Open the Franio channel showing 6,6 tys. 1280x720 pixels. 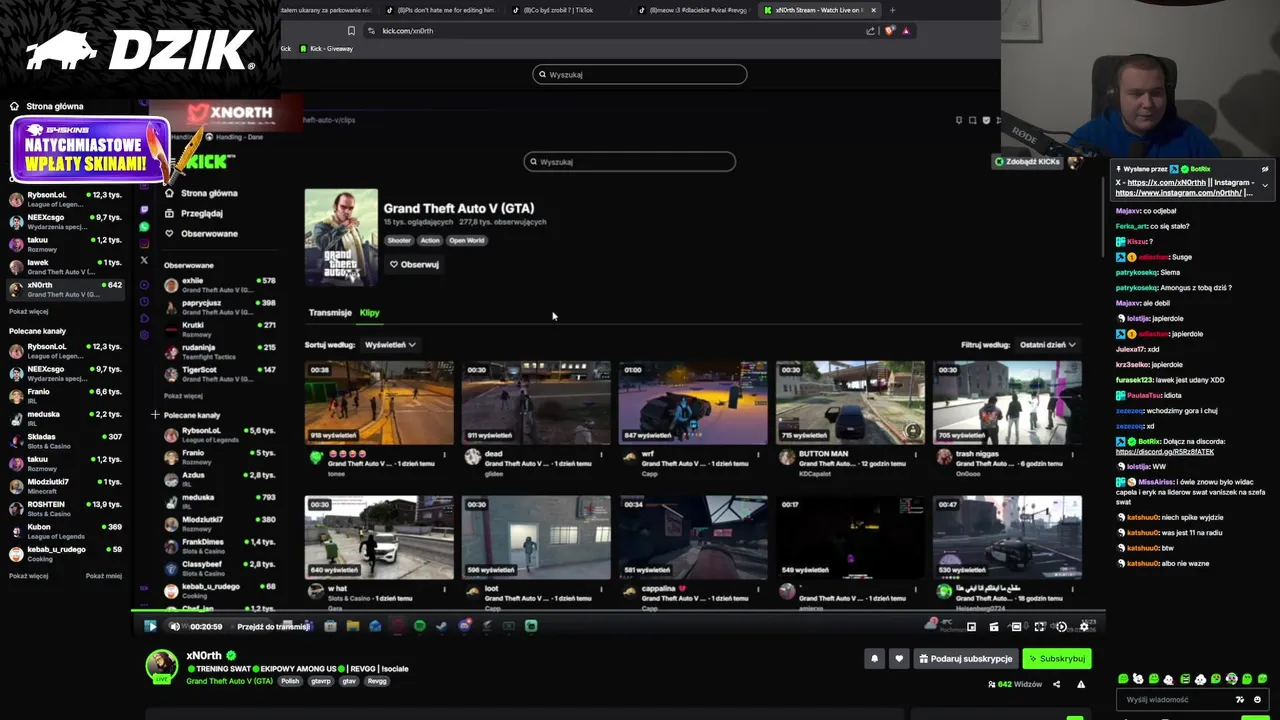point(65,396)
